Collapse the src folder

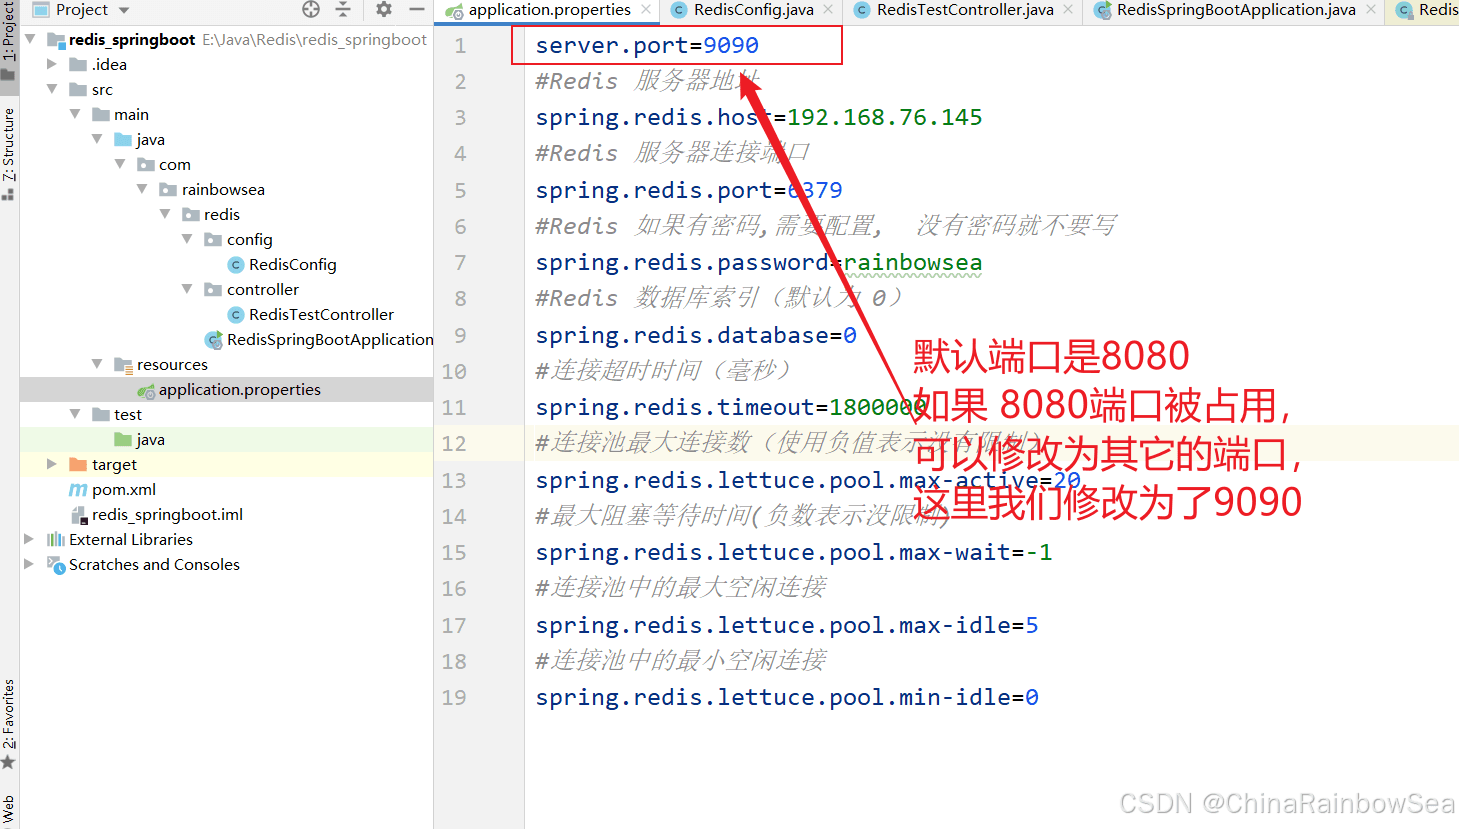point(52,89)
